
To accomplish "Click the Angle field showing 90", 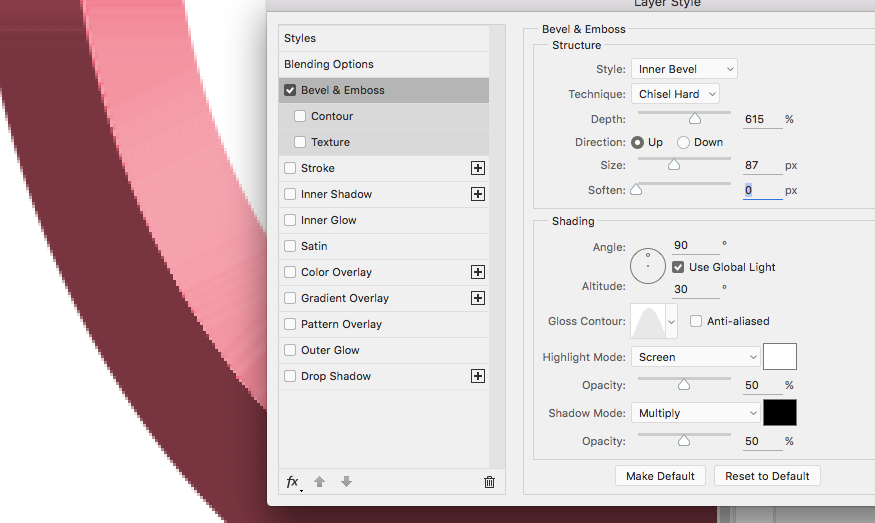I will [x=695, y=246].
